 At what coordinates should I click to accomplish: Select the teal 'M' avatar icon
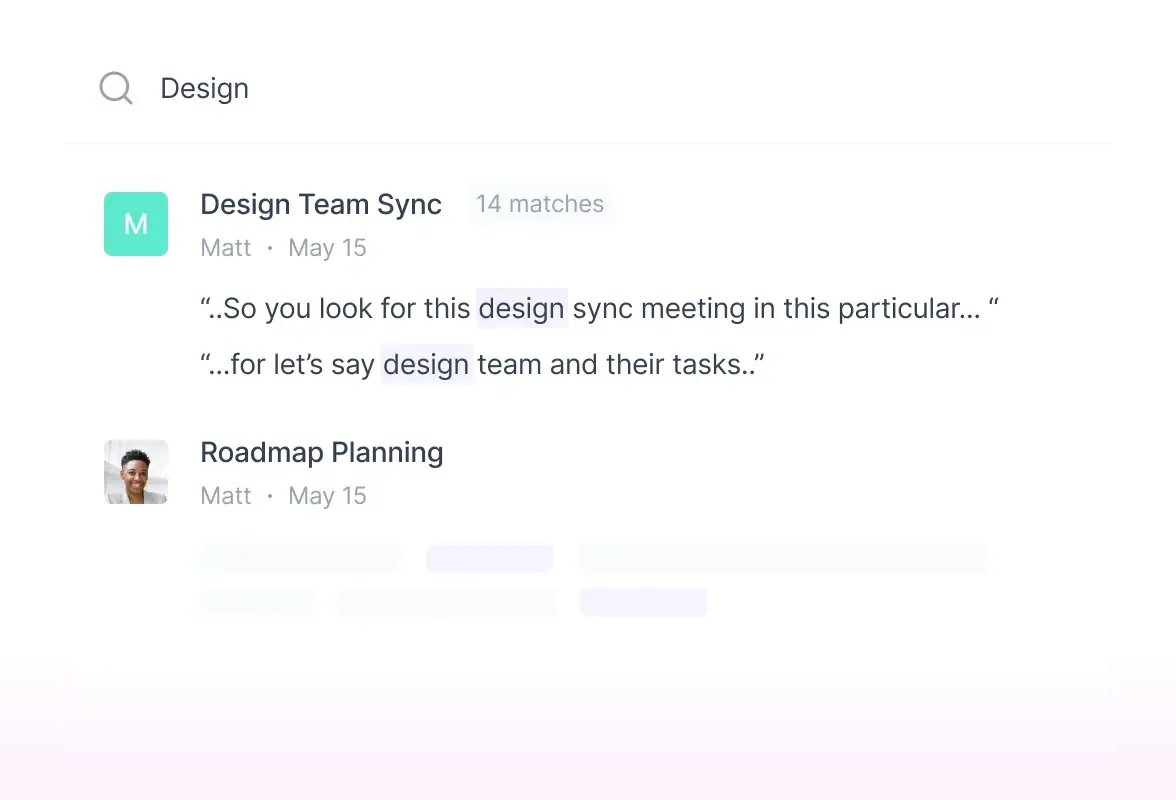click(x=136, y=224)
